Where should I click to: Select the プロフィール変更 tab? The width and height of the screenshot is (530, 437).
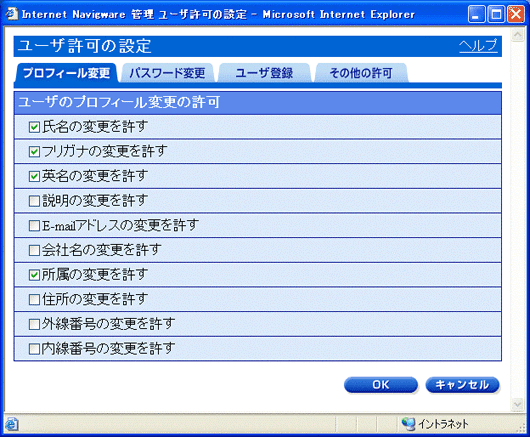[66, 73]
